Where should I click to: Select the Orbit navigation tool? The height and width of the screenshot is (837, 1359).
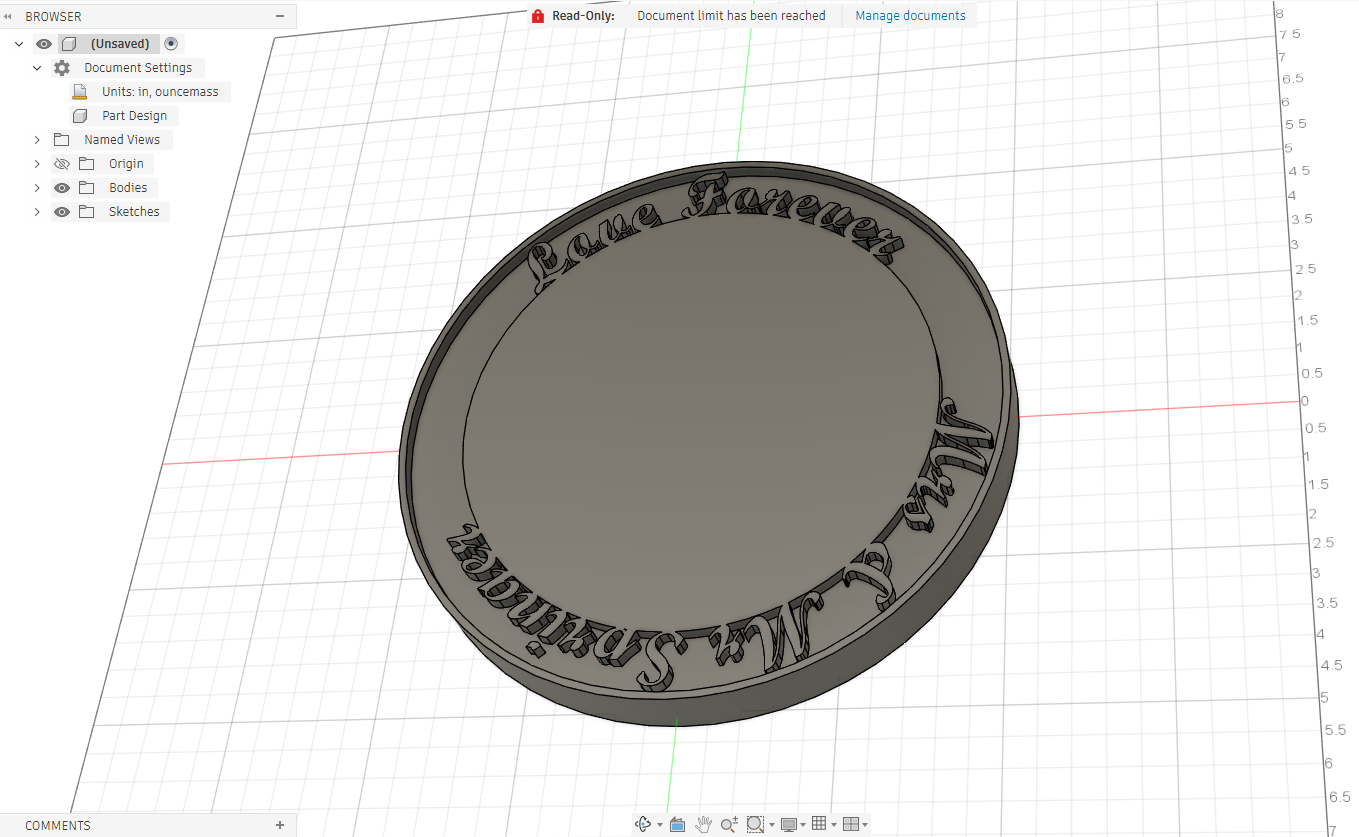pos(643,824)
